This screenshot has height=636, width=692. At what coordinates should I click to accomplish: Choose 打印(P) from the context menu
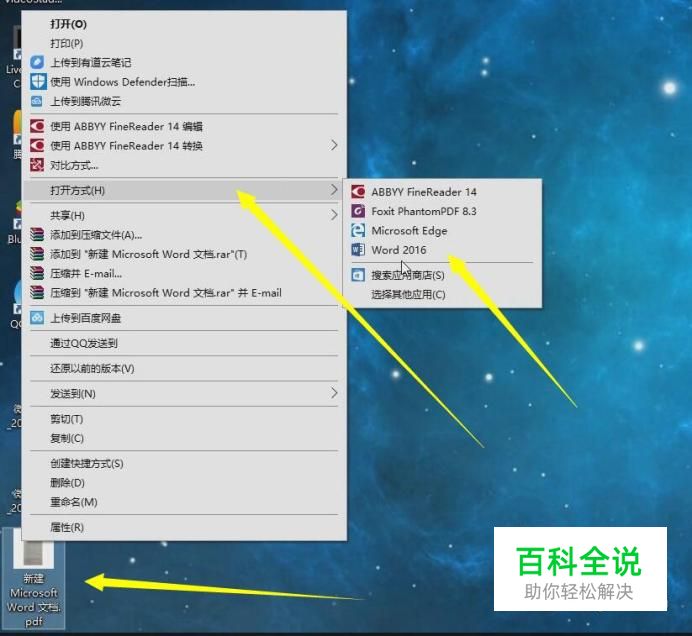coord(184,43)
